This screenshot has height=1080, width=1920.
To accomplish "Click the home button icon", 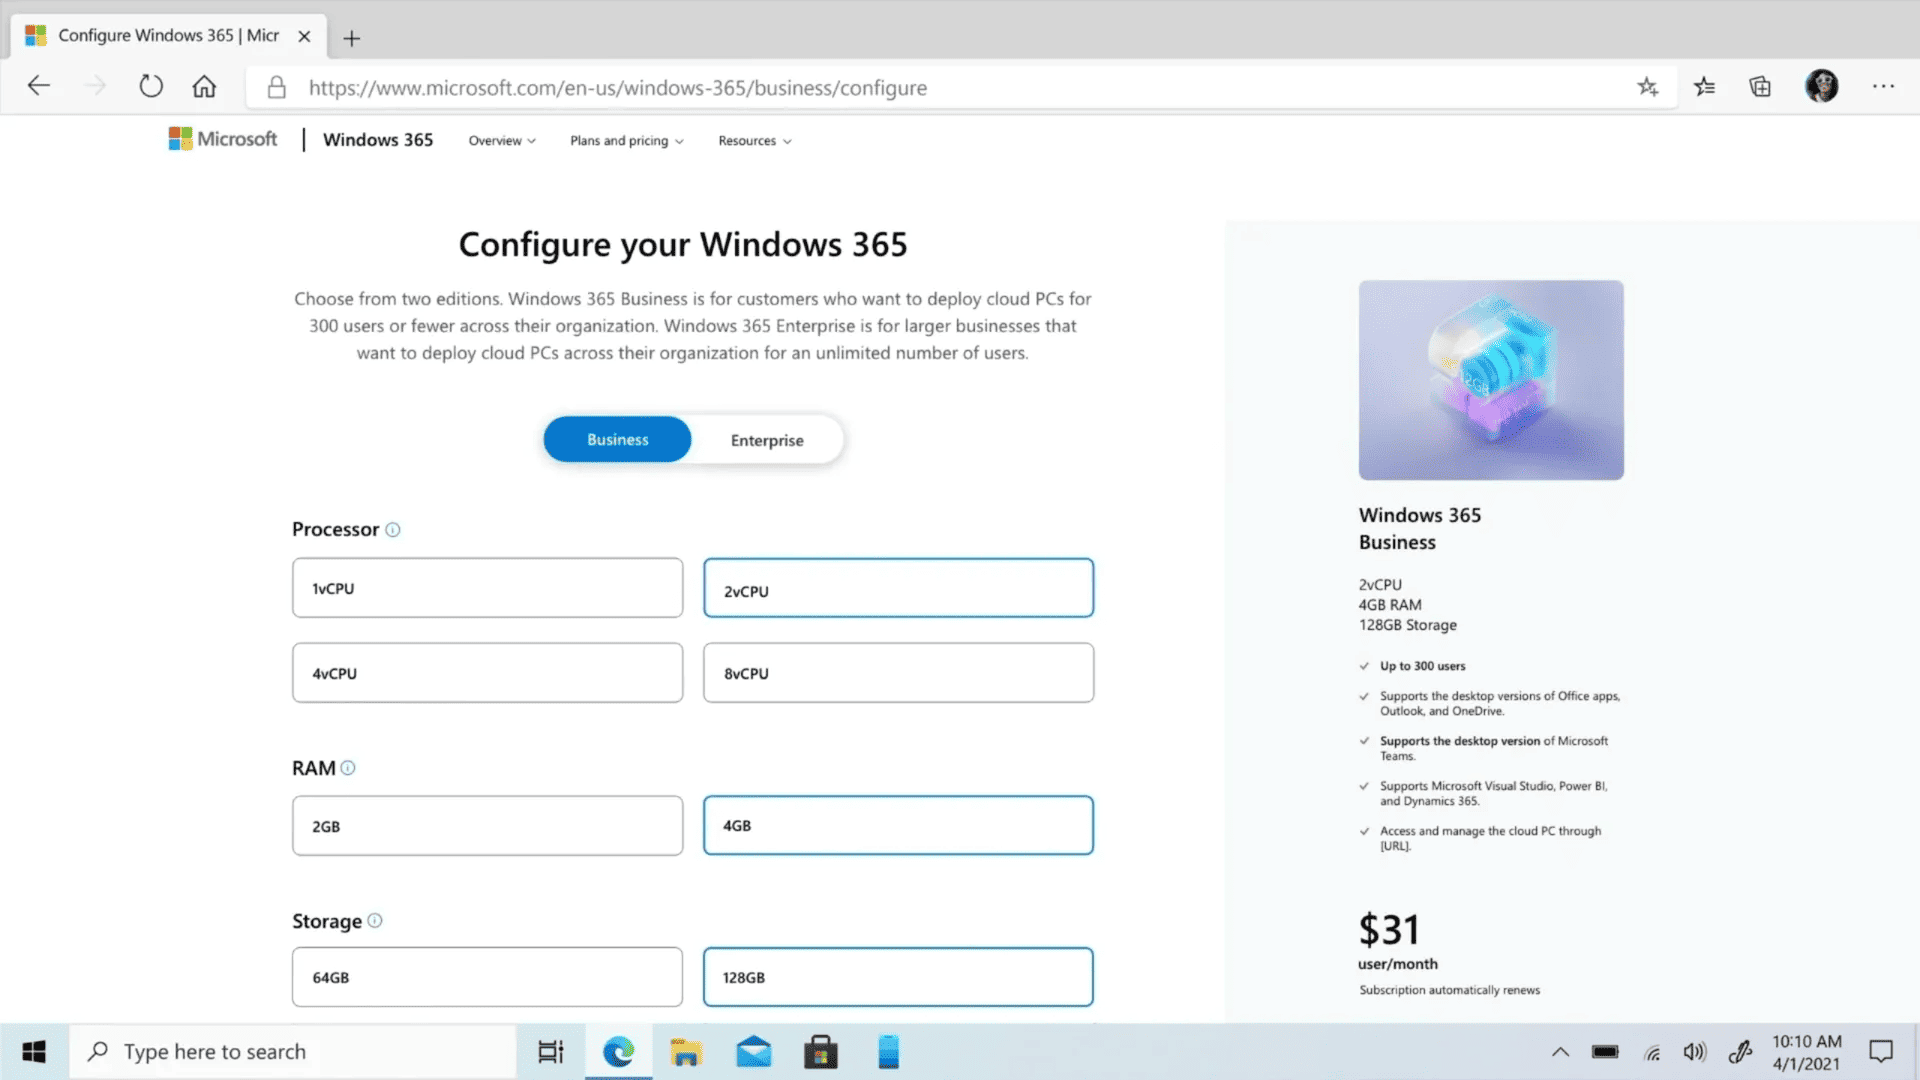I will point(203,87).
